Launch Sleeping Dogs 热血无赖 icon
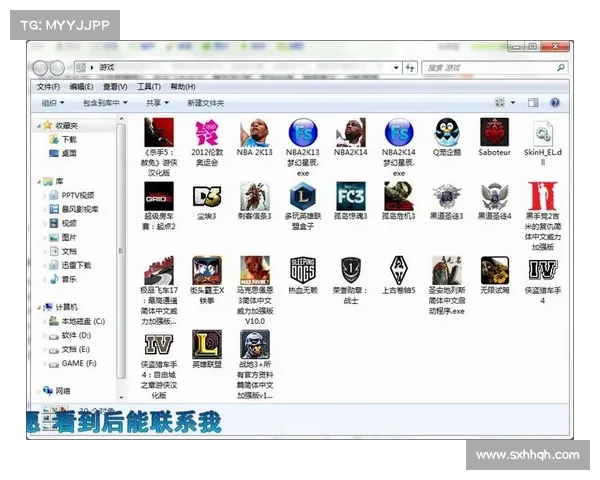Image resolution: width=600 pixels, height=480 pixels. click(x=303, y=270)
